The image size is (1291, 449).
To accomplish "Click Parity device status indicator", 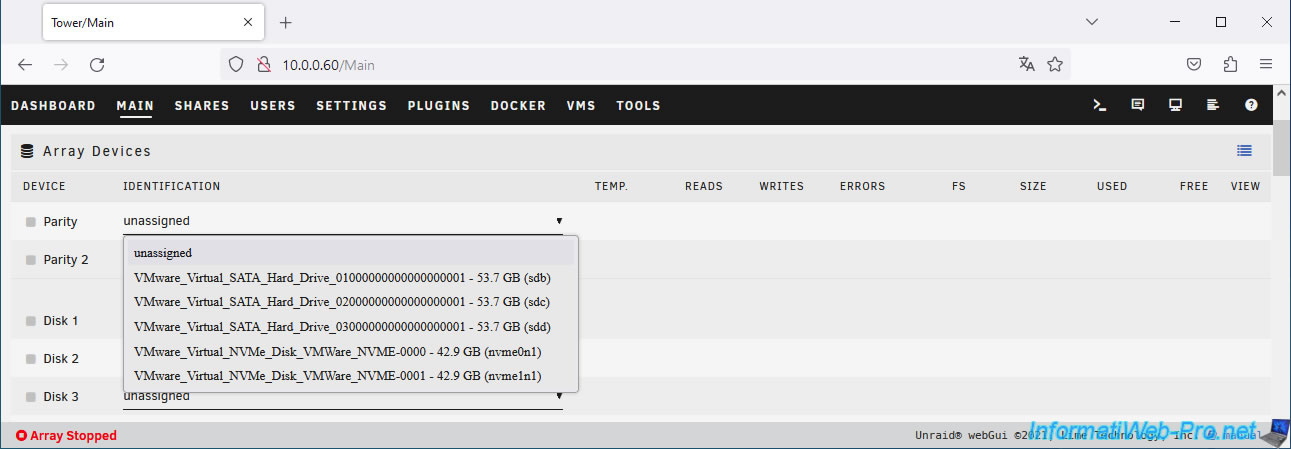I will [x=30, y=222].
